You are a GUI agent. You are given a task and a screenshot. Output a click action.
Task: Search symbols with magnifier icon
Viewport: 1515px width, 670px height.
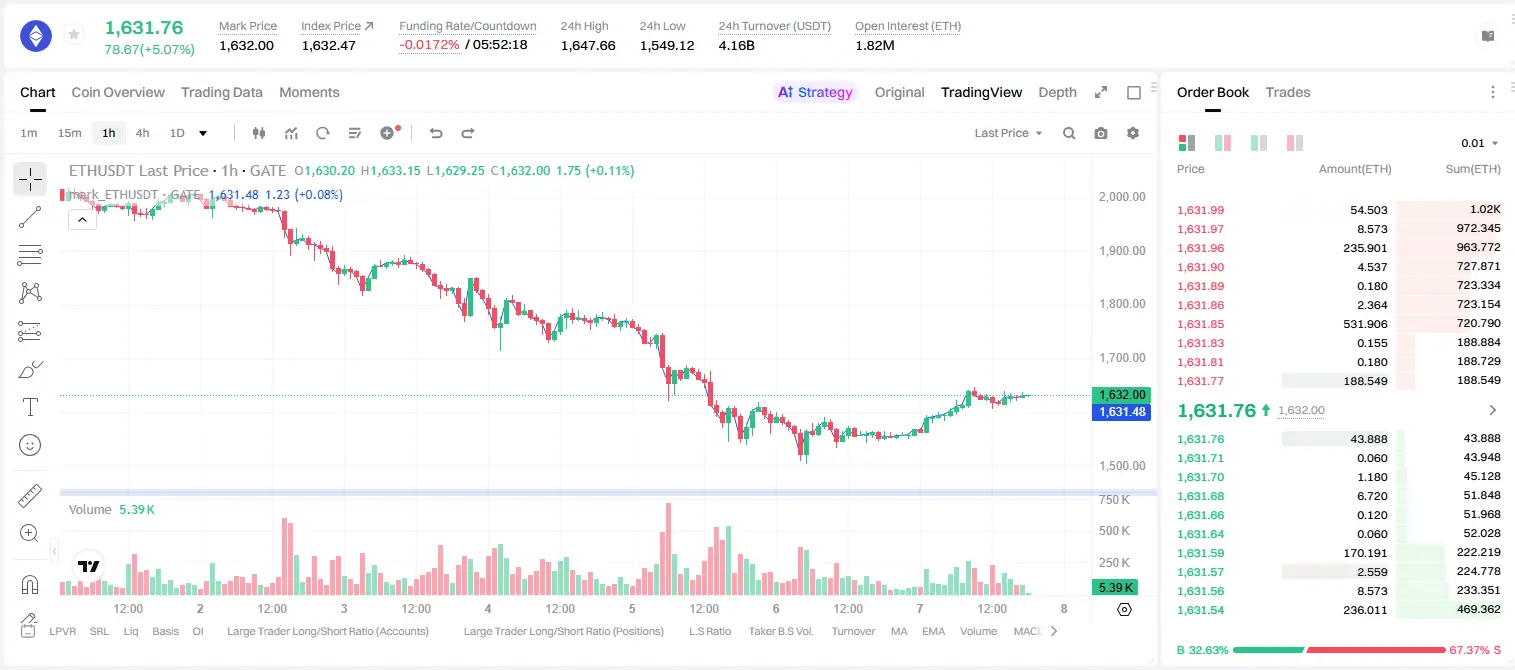tap(1069, 133)
